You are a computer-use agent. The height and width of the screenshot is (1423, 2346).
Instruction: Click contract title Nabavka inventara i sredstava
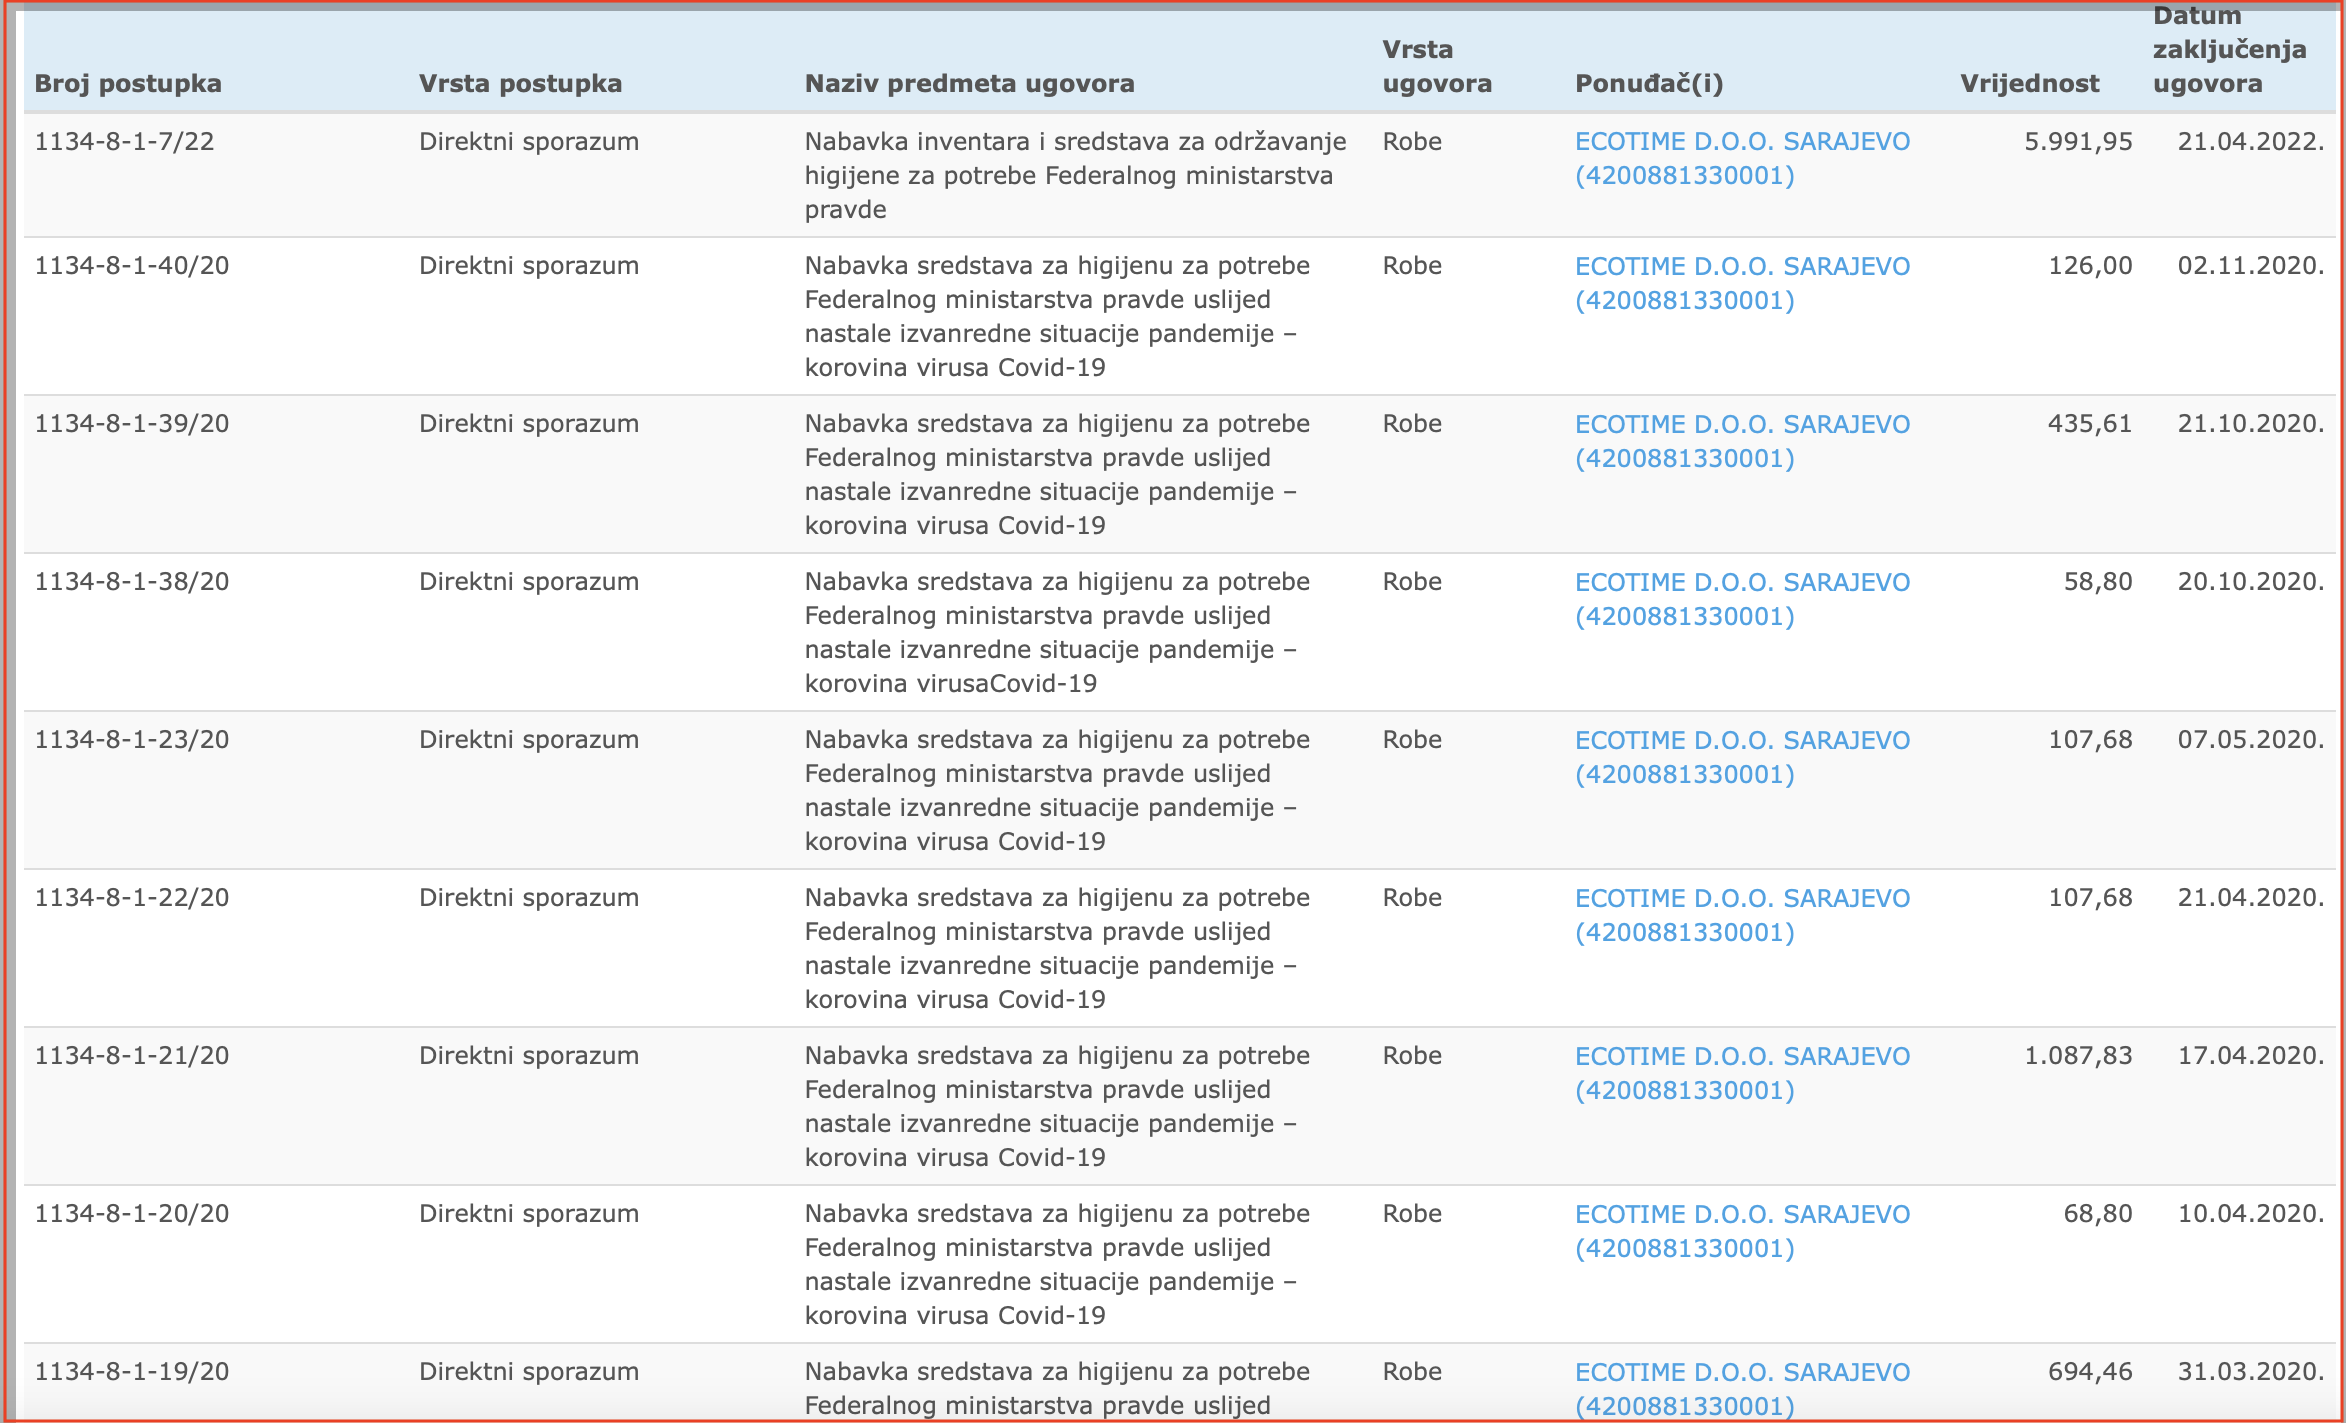point(1076,176)
